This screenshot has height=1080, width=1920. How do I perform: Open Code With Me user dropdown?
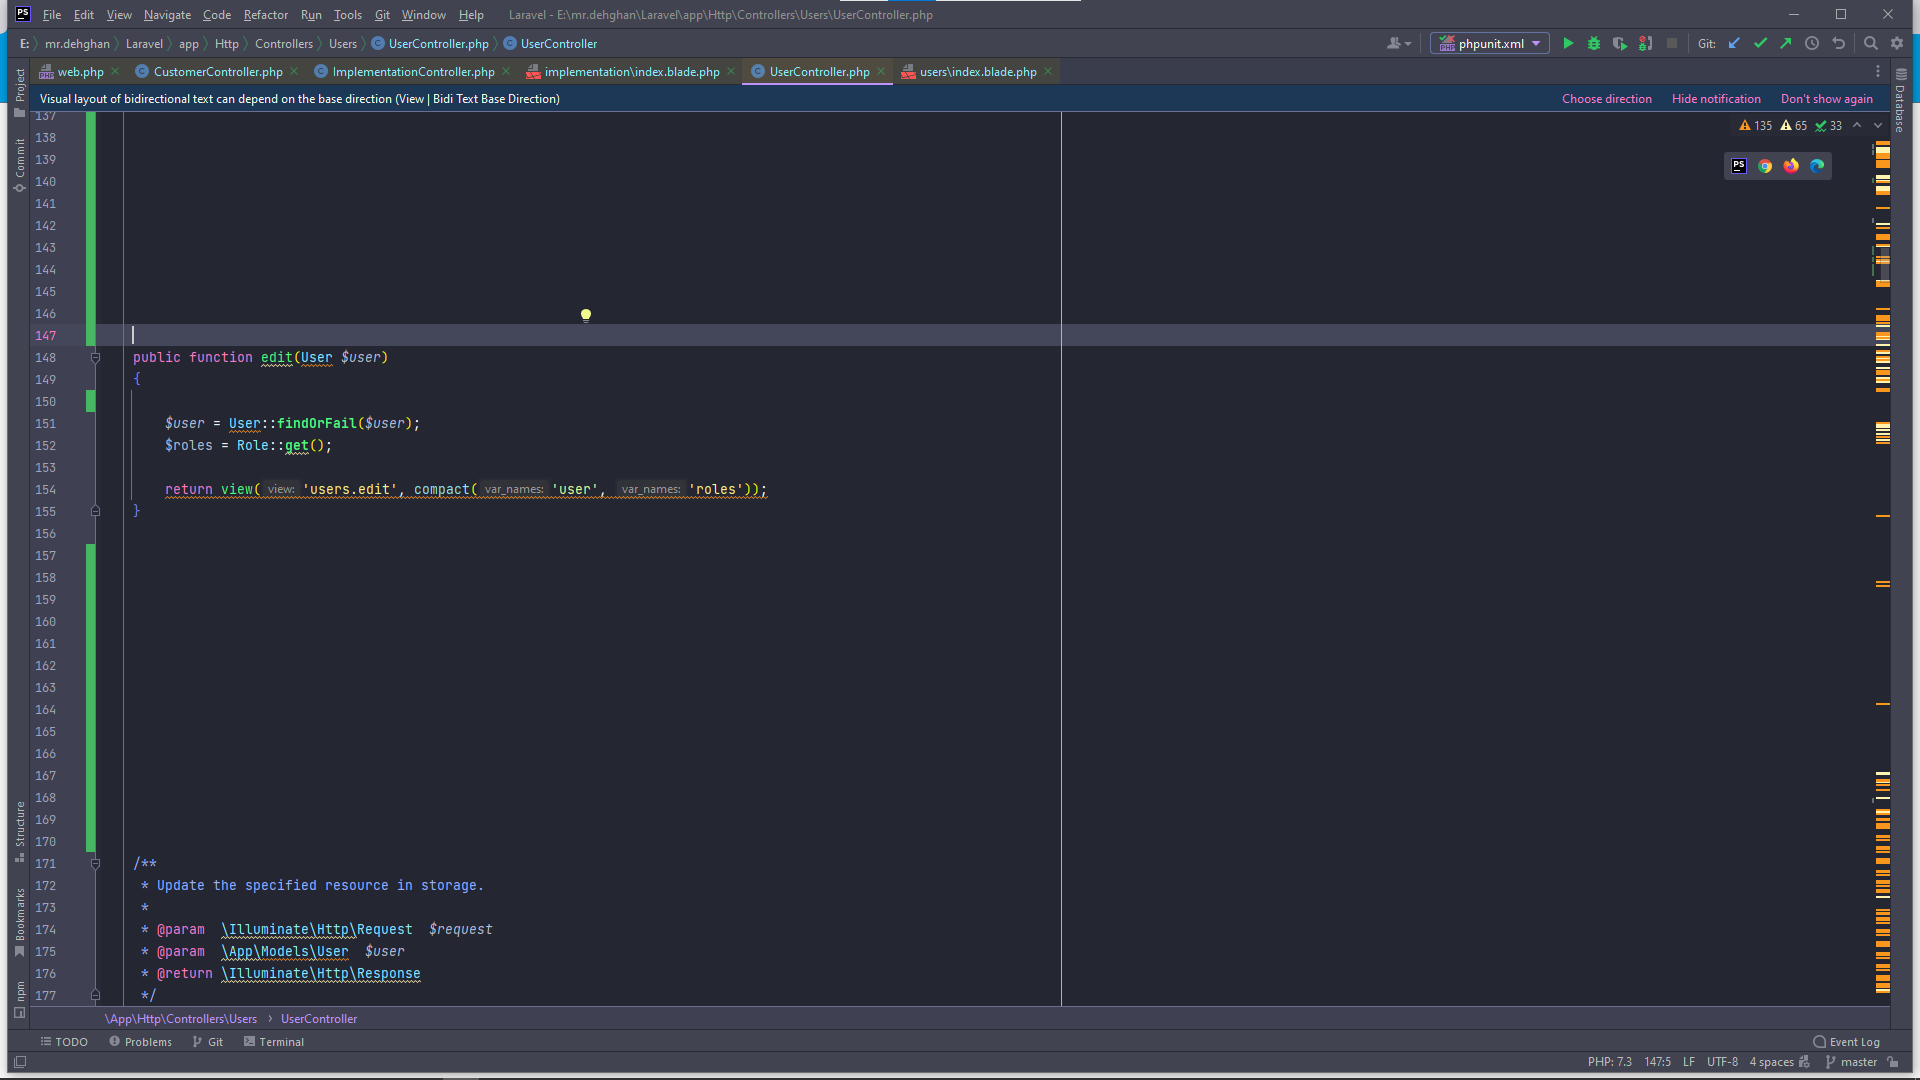[1399, 43]
